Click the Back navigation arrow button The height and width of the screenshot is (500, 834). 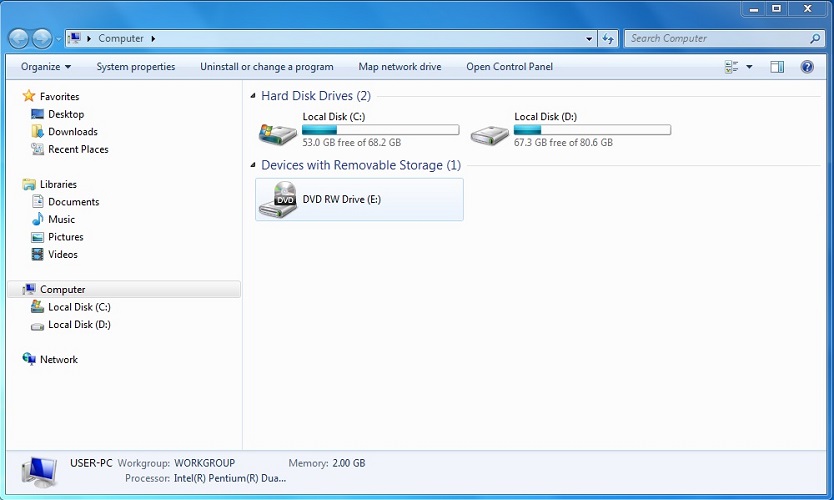19,38
